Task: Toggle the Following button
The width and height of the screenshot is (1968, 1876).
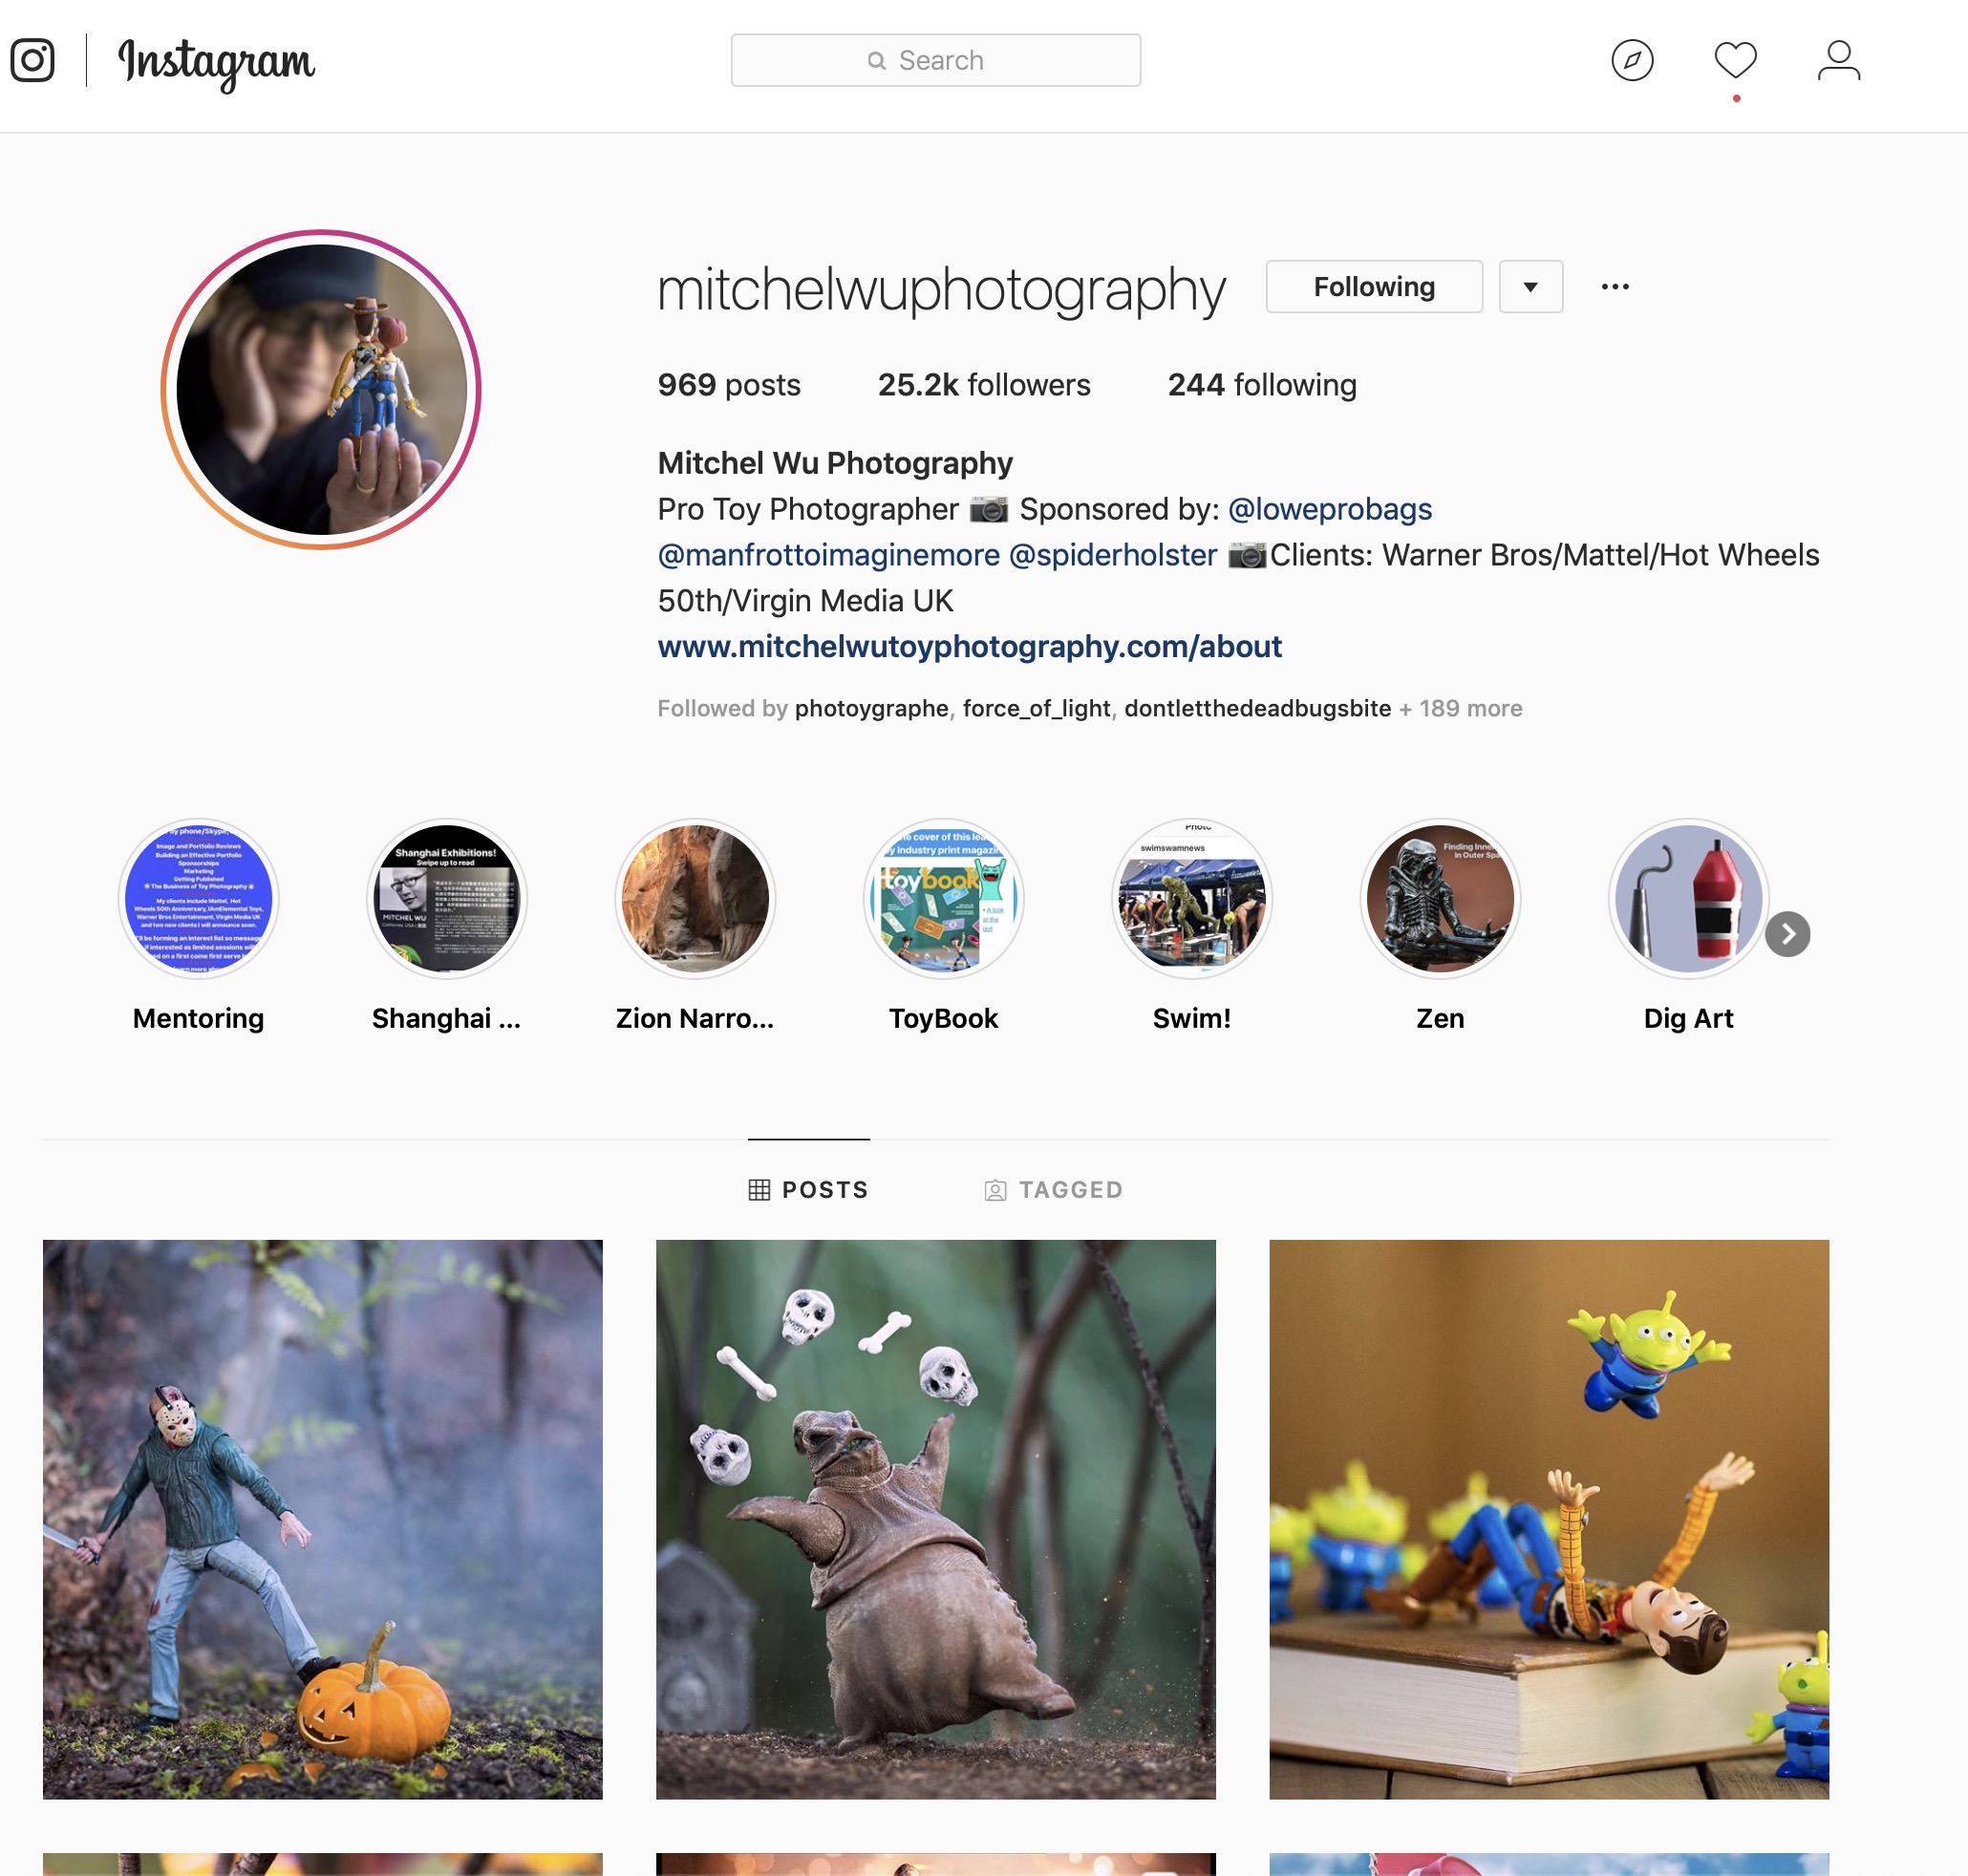Action: click(1374, 287)
